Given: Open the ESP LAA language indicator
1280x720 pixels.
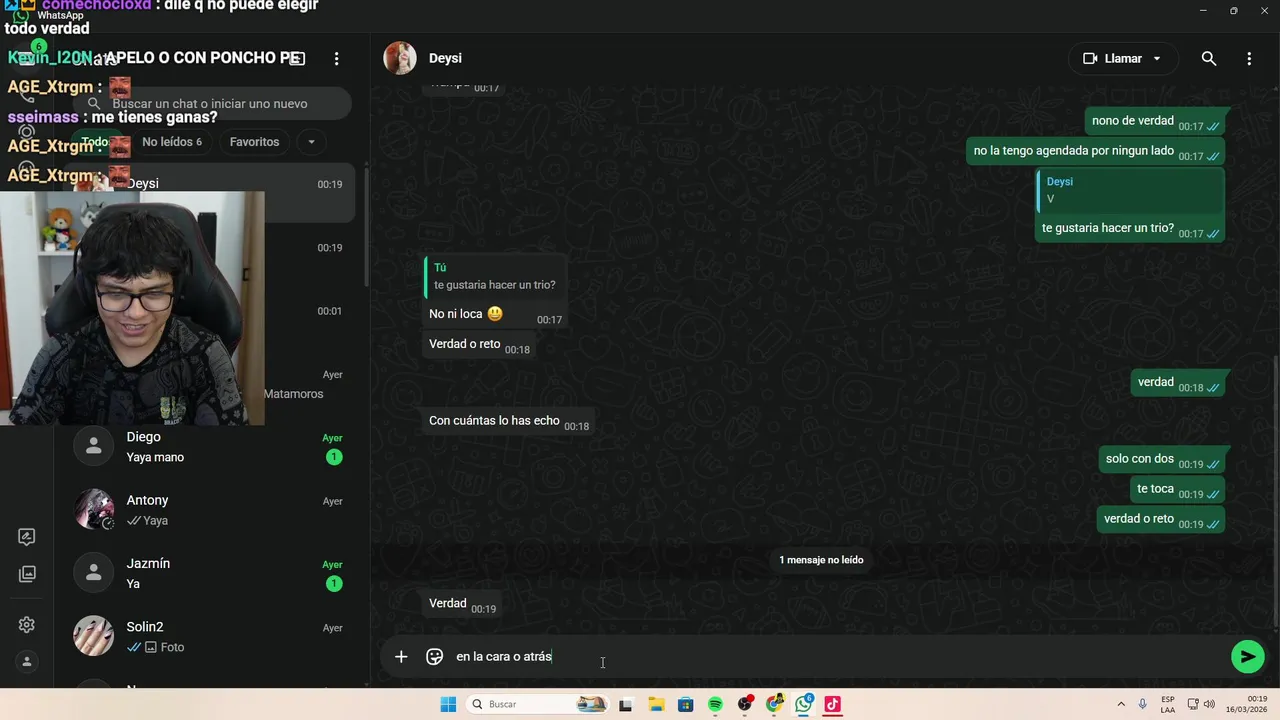Looking at the screenshot, I should pos(1168,704).
